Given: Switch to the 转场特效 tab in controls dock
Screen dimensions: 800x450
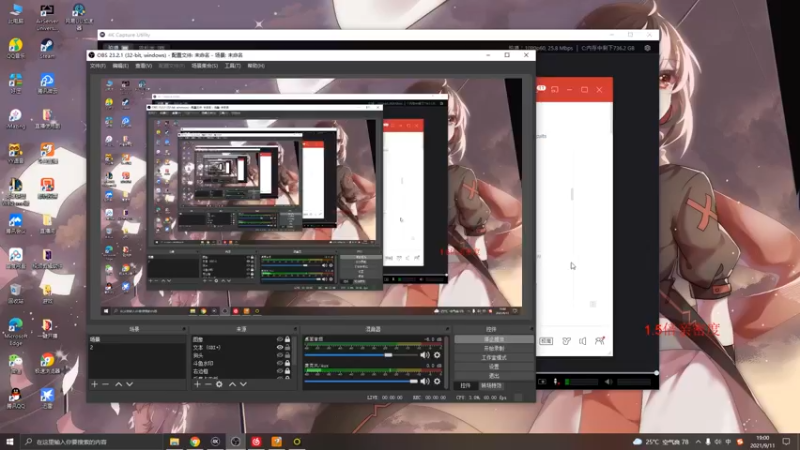Looking at the screenshot, I should coord(491,386).
